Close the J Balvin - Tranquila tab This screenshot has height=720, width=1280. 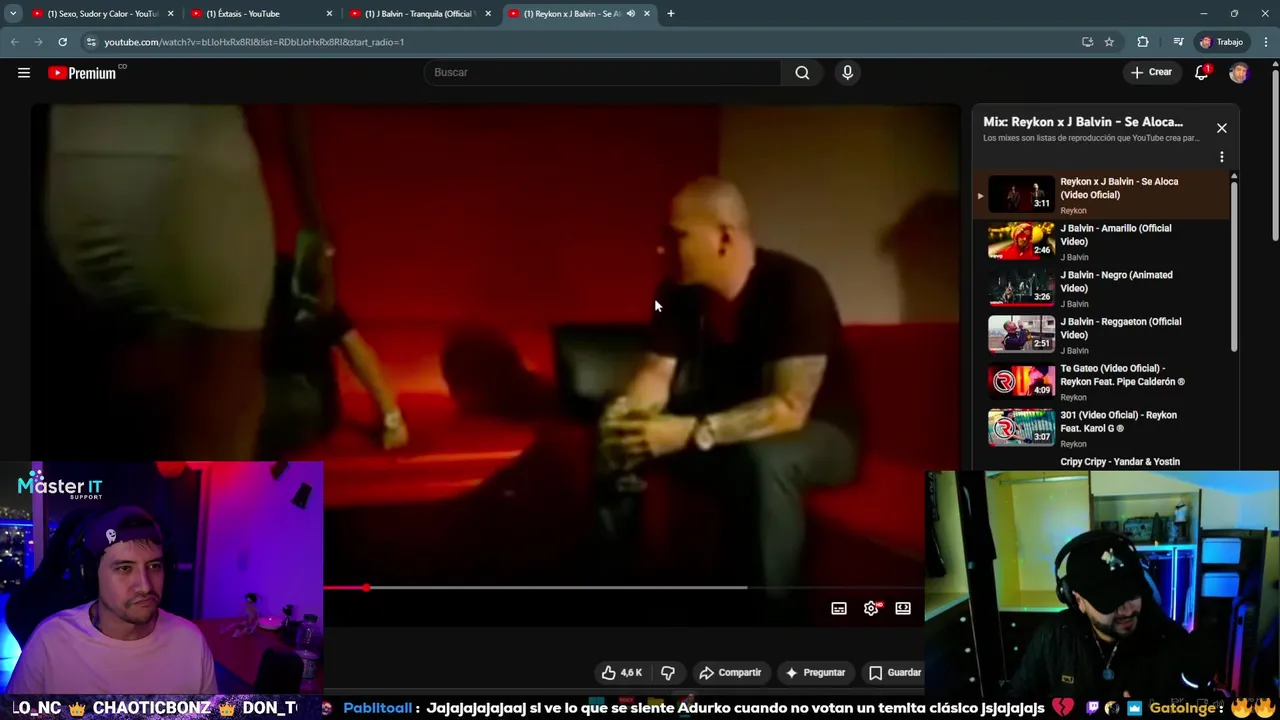tap(488, 14)
